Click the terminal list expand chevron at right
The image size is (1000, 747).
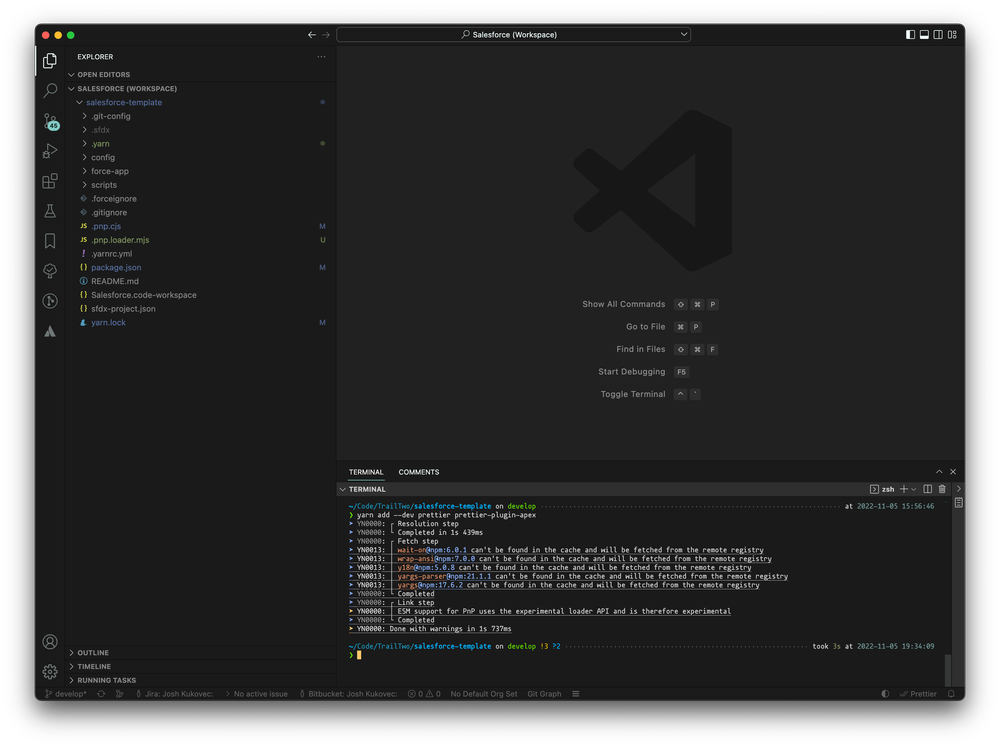pos(959,489)
